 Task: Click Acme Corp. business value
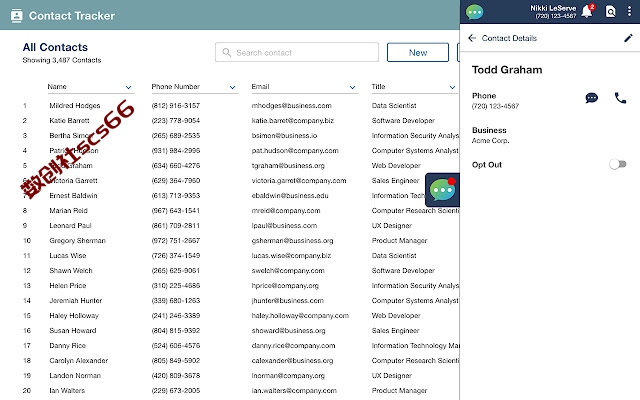pos(490,140)
